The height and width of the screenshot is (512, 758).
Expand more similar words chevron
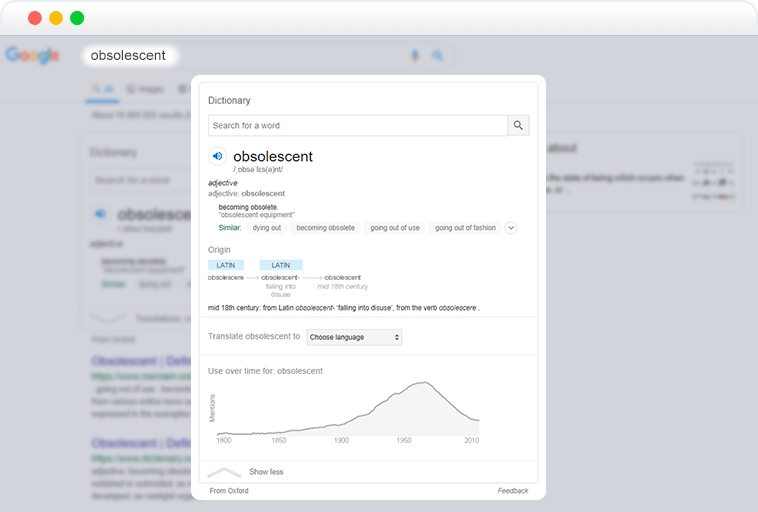[x=511, y=228]
